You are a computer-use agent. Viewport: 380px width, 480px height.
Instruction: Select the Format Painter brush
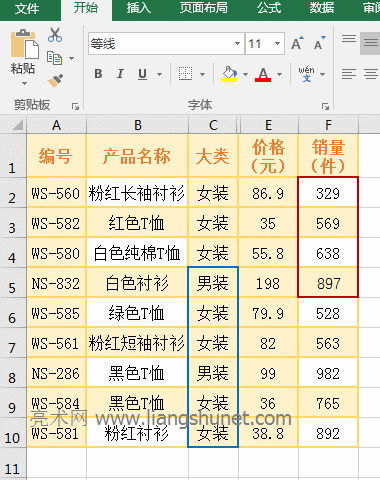[x=55, y=80]
